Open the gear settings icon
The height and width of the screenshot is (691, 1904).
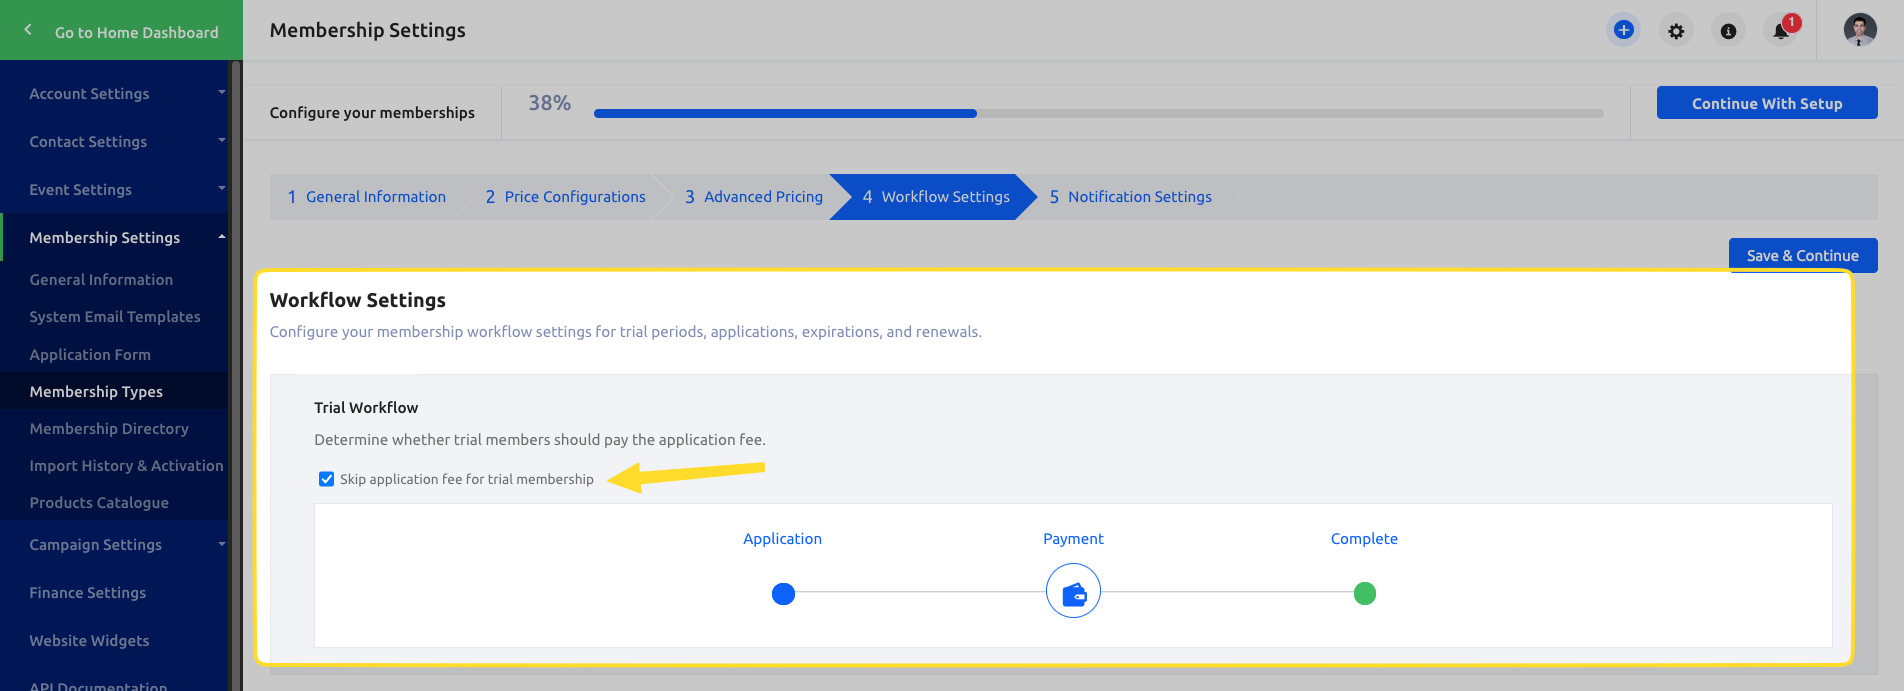pos(1676,31)
